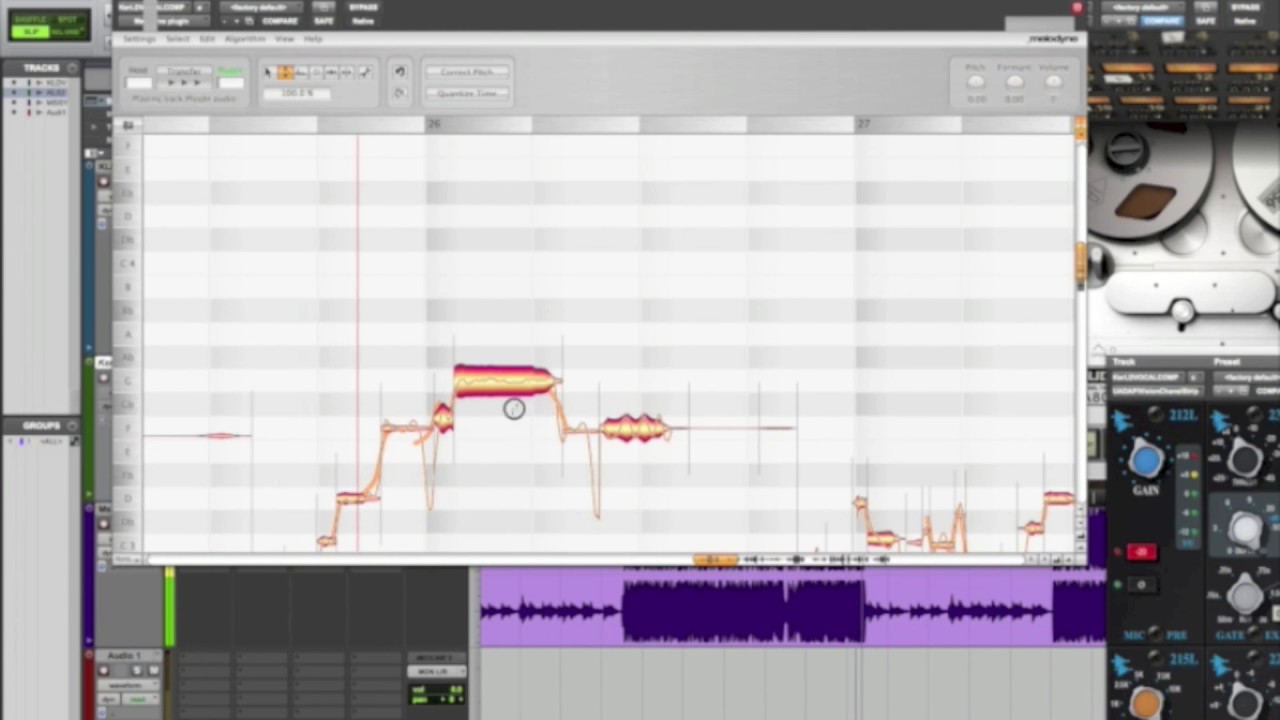Open the Melodyne Algorithm menu

point(244,39)
